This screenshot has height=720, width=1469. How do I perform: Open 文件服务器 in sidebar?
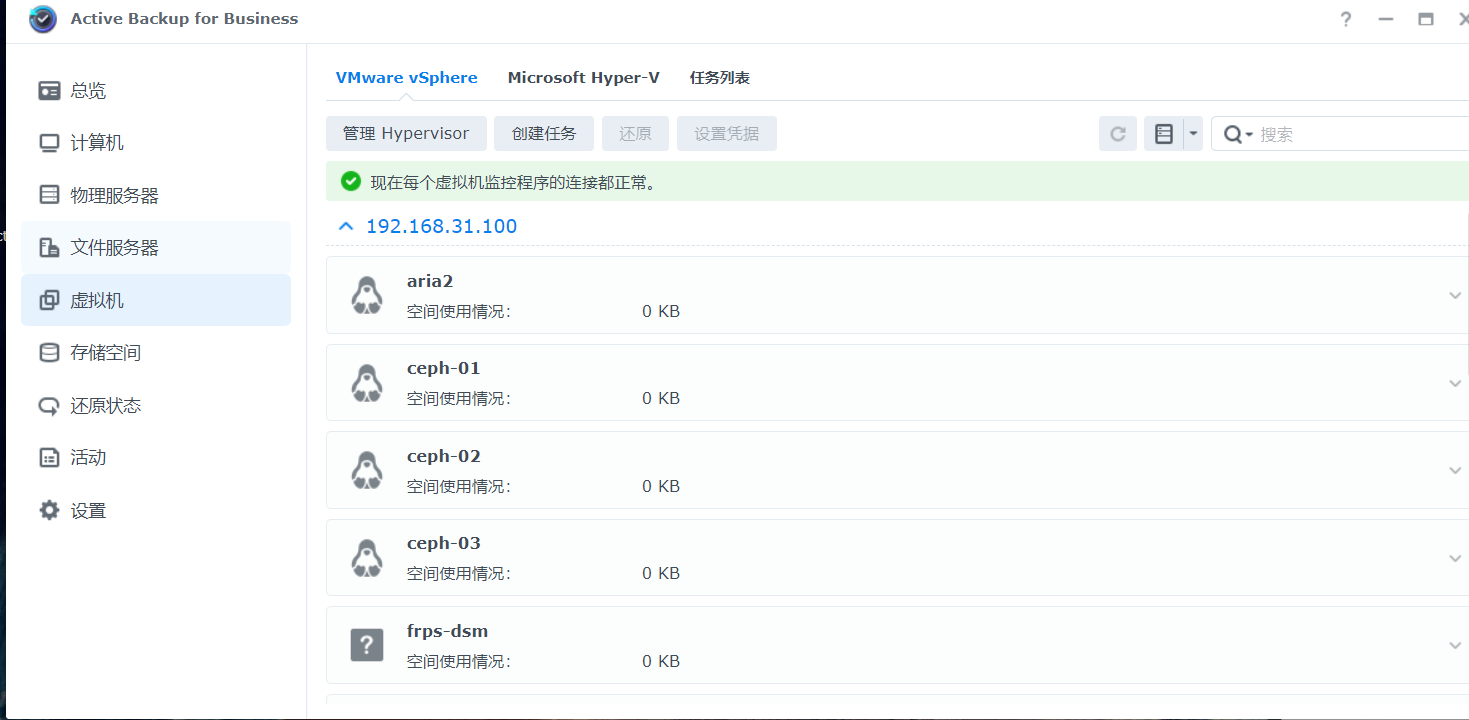tap(156, 248)
